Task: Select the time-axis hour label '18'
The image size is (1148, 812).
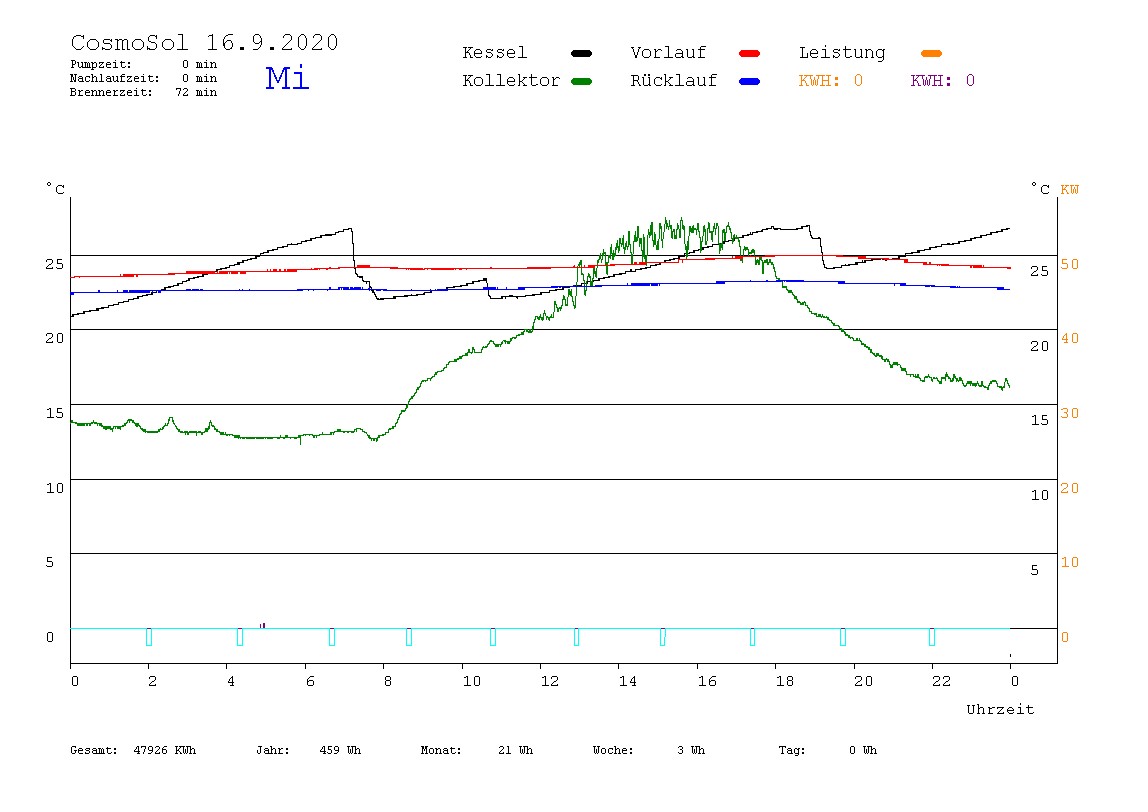Action: (785, 682)
